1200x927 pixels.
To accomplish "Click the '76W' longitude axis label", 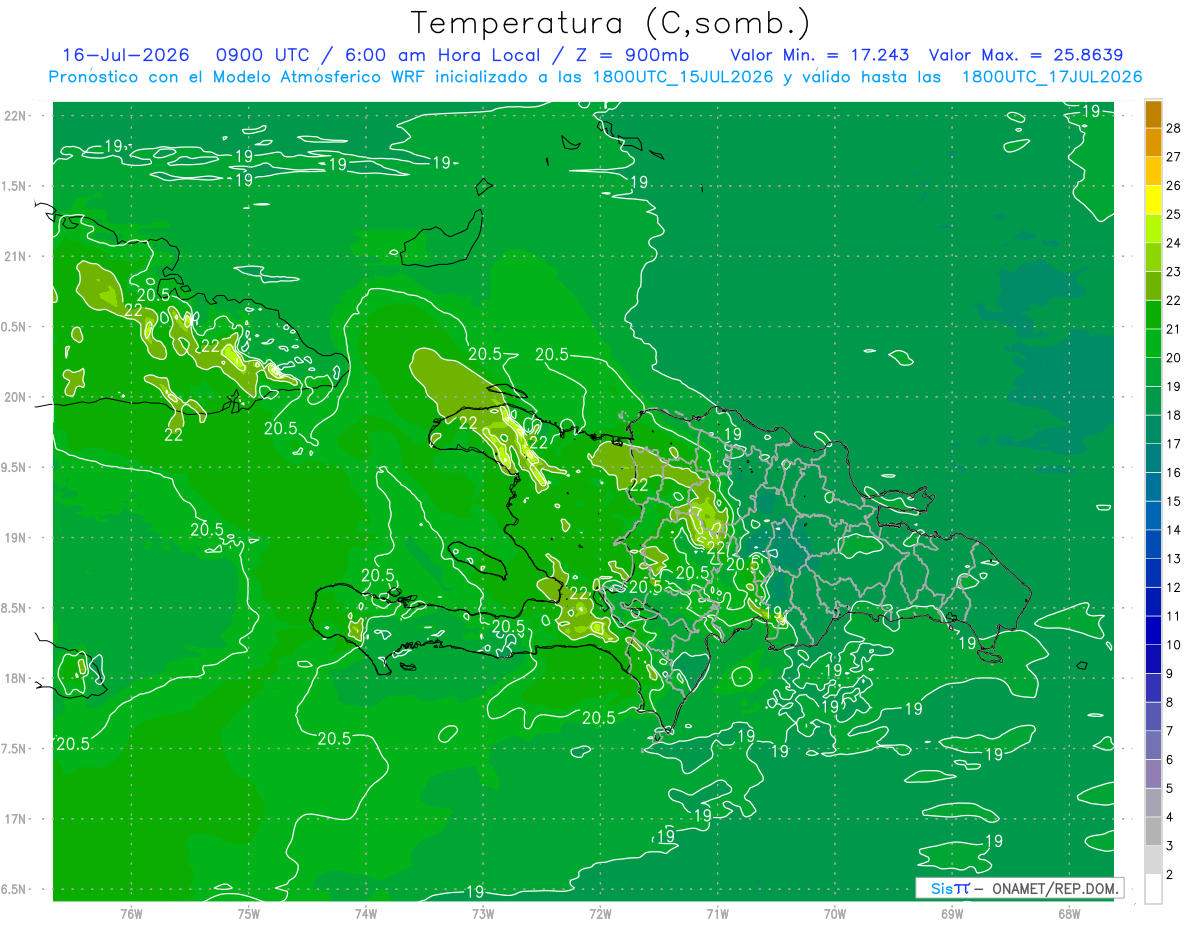I will pos(130,913).
